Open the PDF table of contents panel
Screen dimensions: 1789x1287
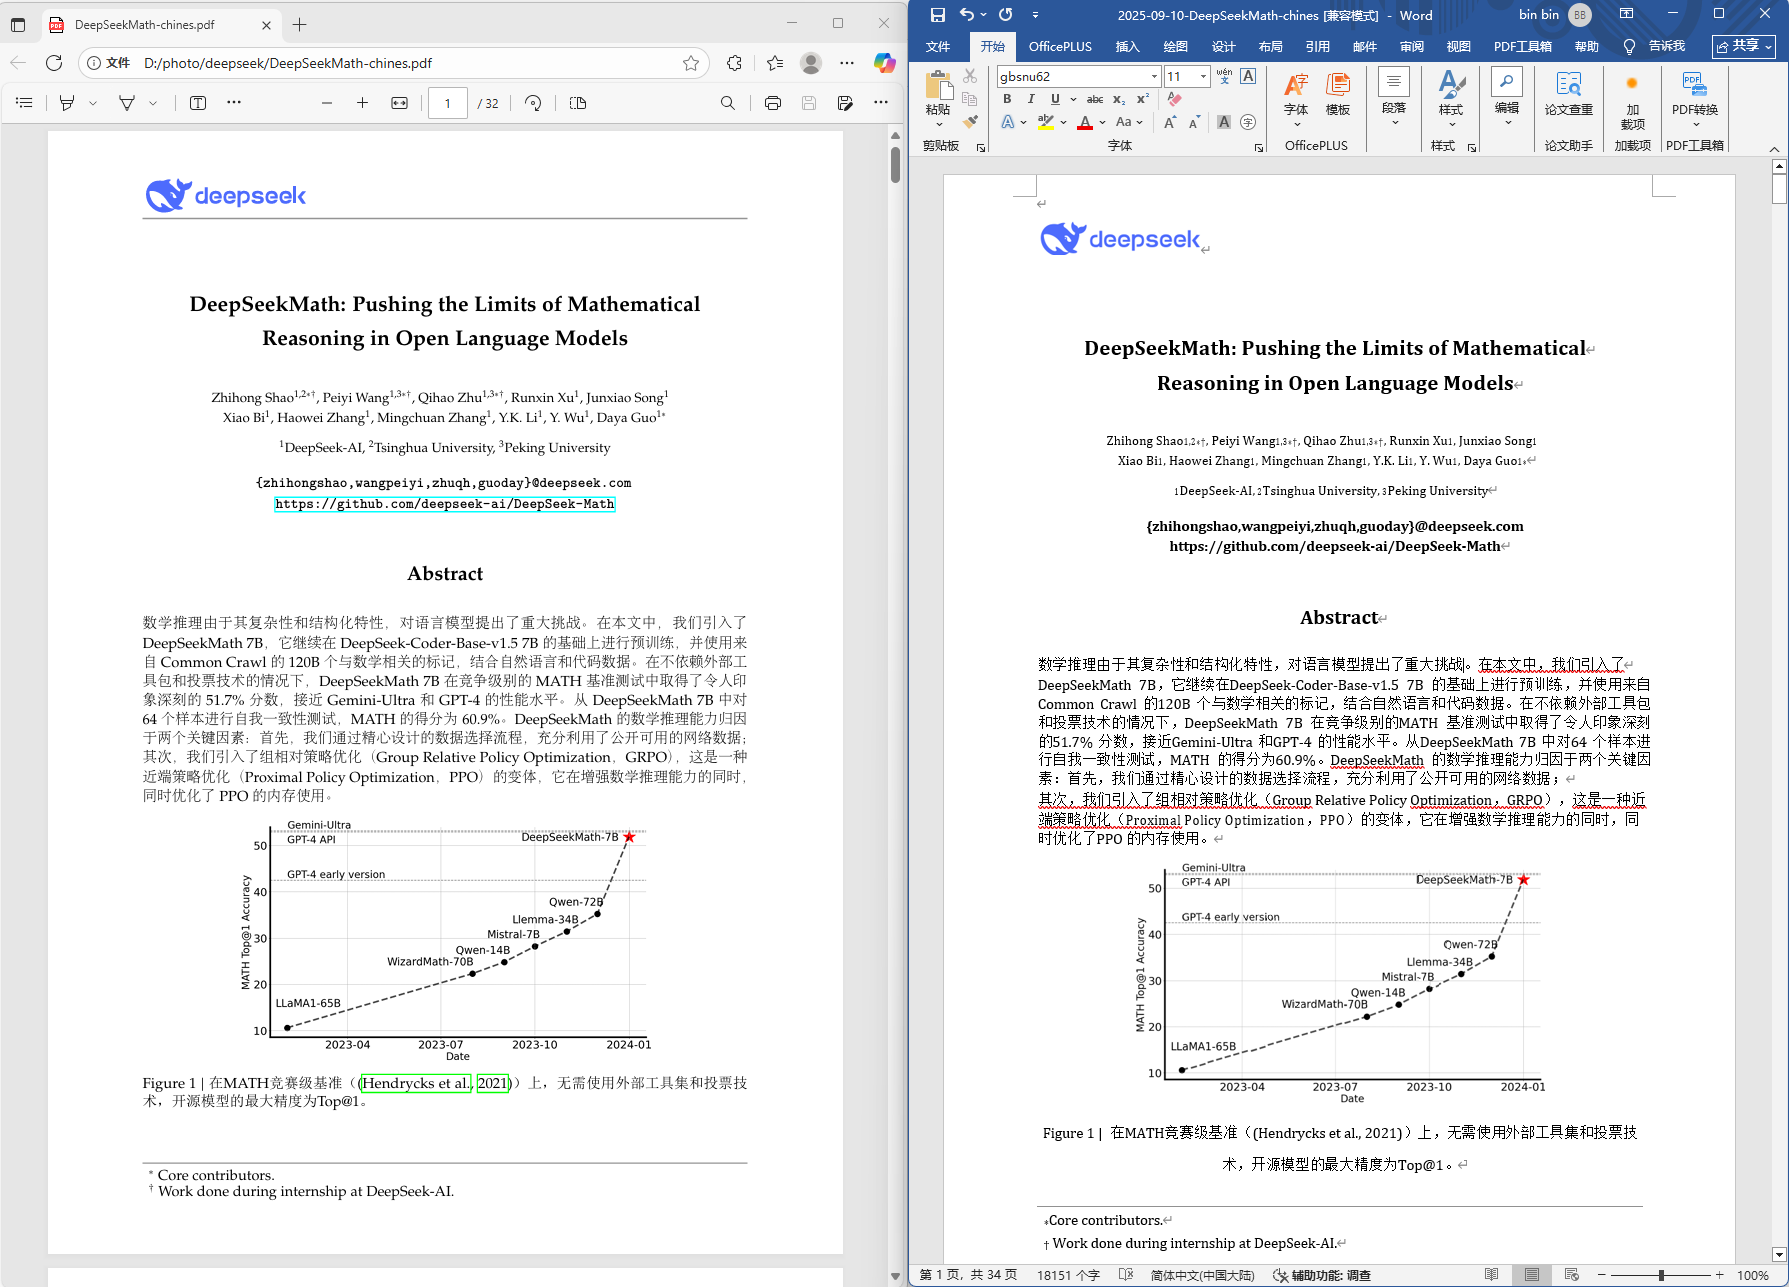25,103
